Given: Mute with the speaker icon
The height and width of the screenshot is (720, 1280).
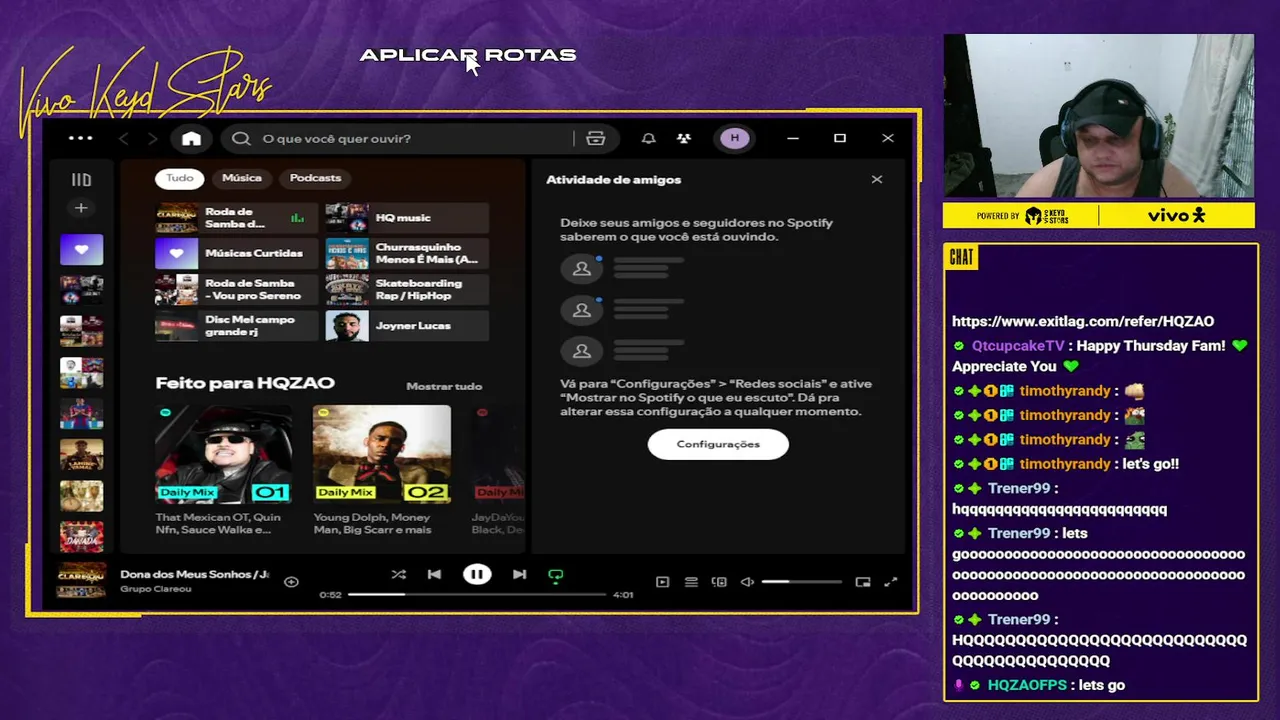Looking at the screenshot, I should point(747,582).
